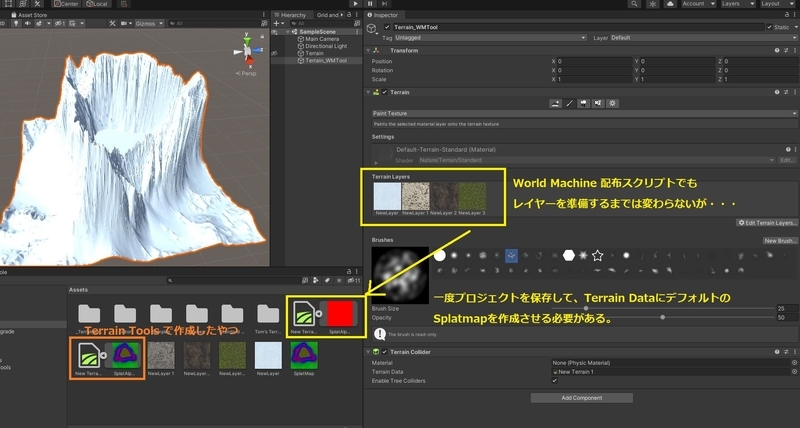Collapse the SampleScene tree node
This screenshot has height=428, width=800.
(289, 32)
